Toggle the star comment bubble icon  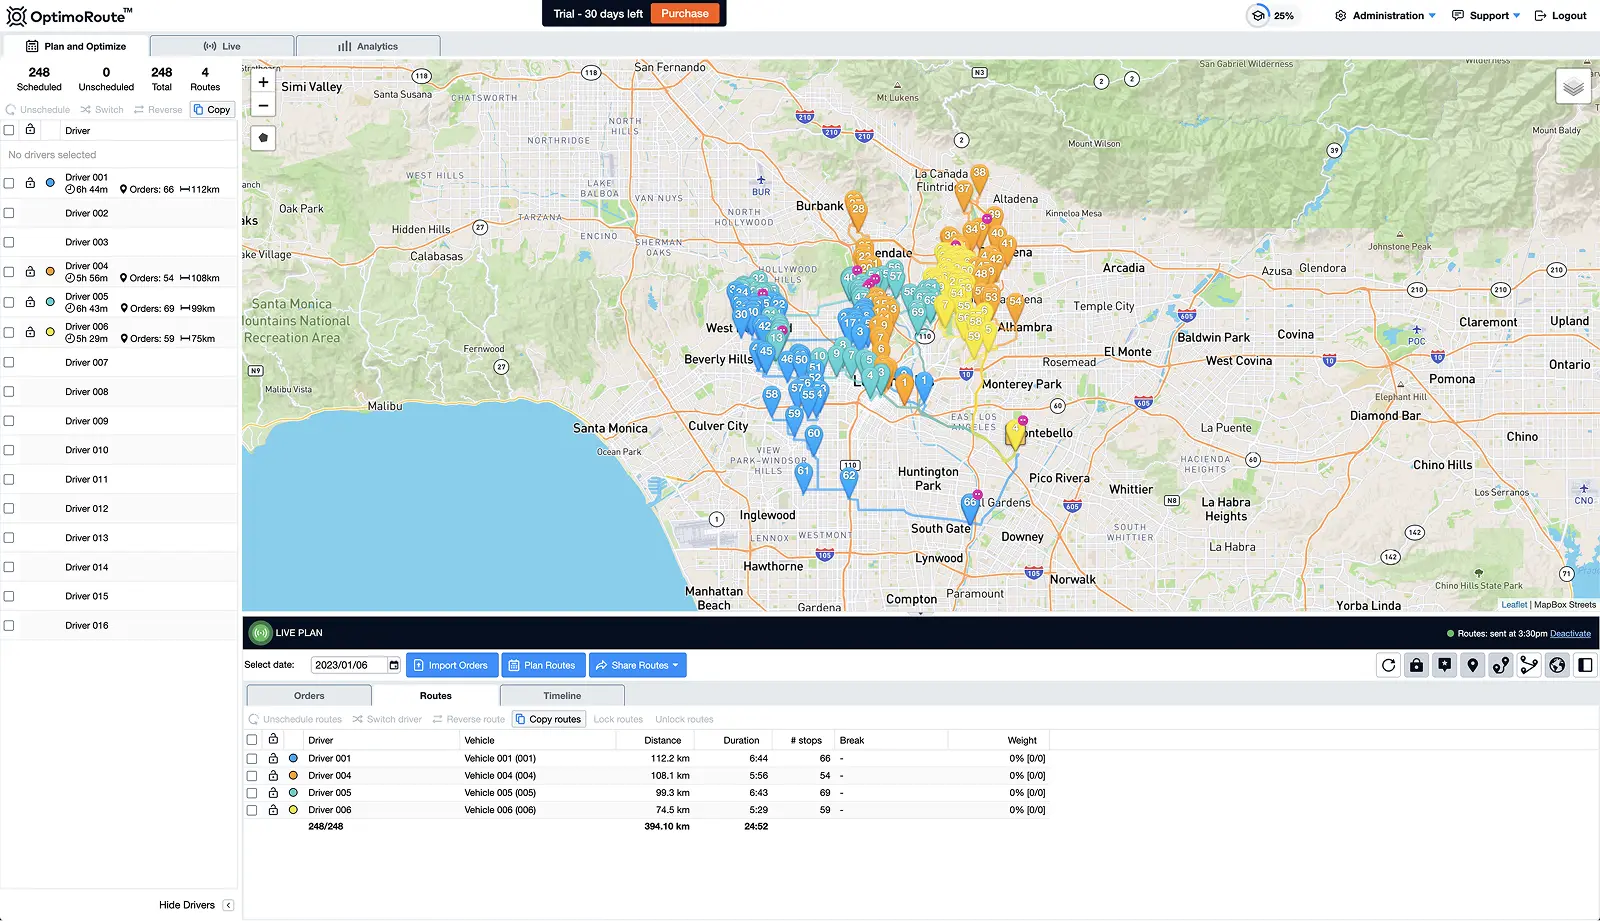click(1445, 665)
